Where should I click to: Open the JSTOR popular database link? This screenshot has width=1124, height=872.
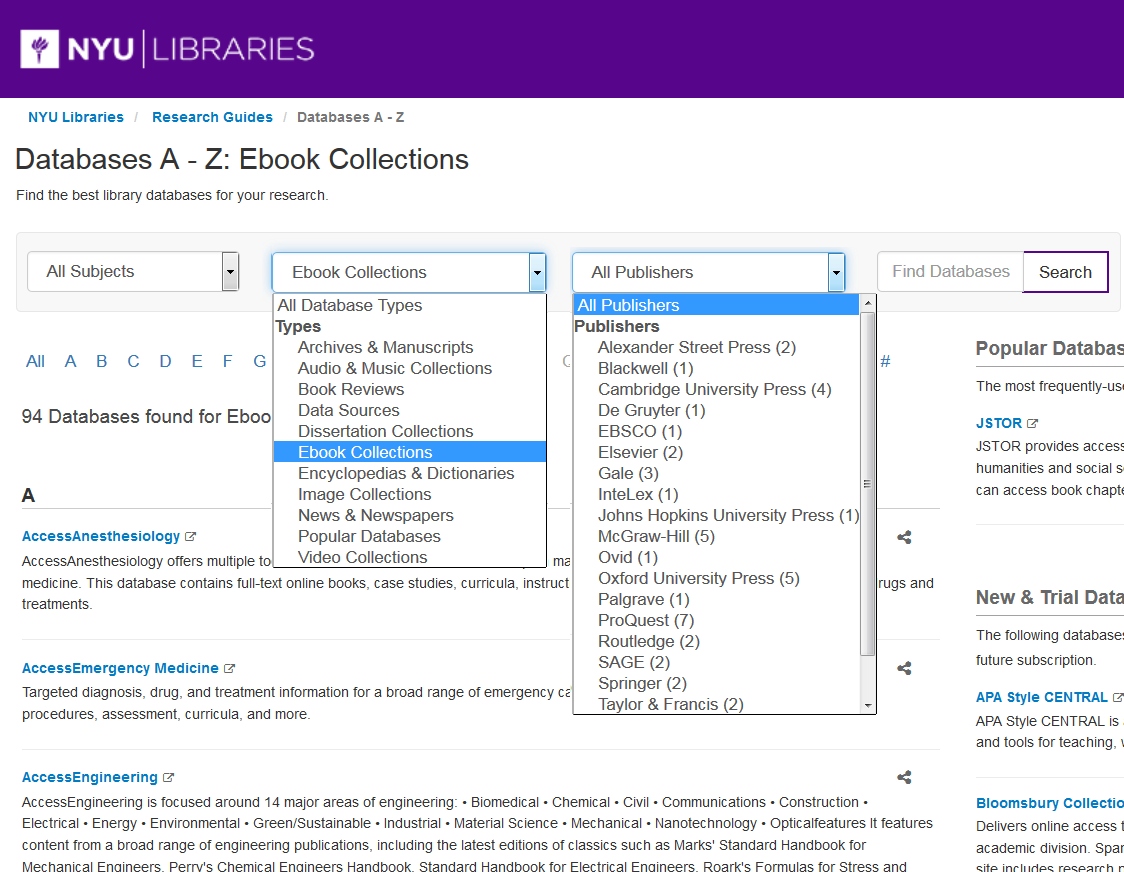pyautogui.click(x=999, y=423)
